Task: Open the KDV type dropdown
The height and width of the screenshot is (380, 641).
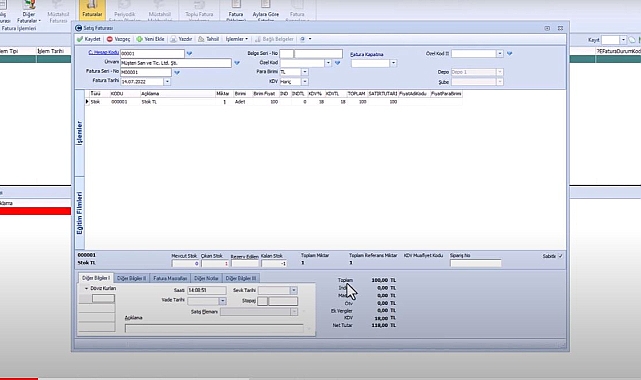Action: click(305, 82)
